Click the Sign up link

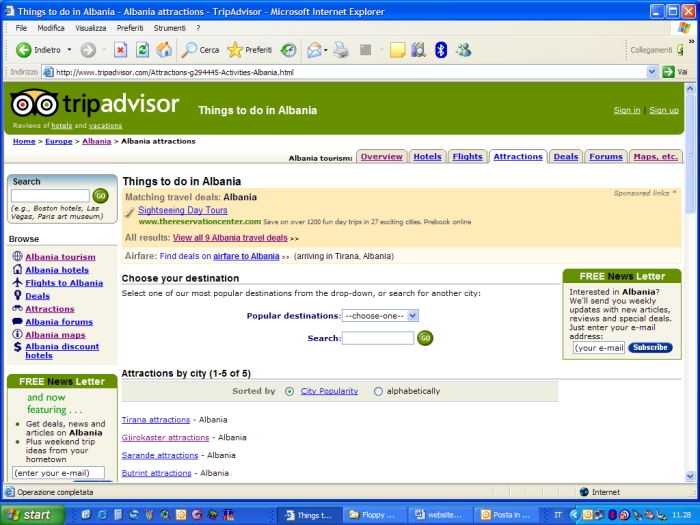664,110
